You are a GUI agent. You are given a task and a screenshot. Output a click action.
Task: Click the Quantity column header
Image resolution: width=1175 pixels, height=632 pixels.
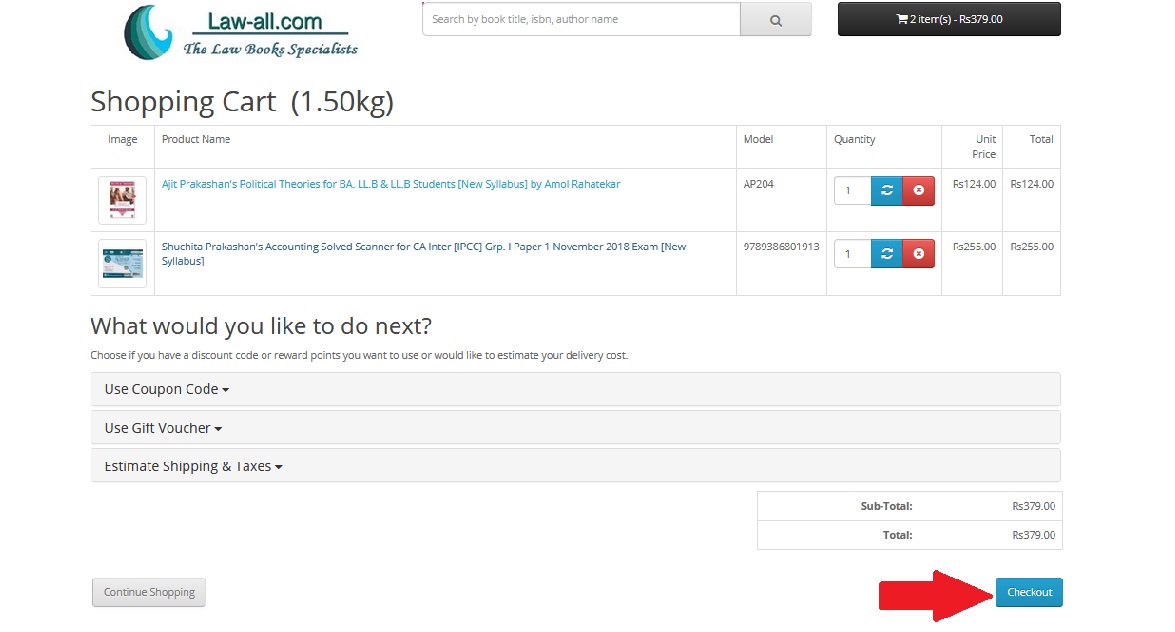(x=854, y=139)
